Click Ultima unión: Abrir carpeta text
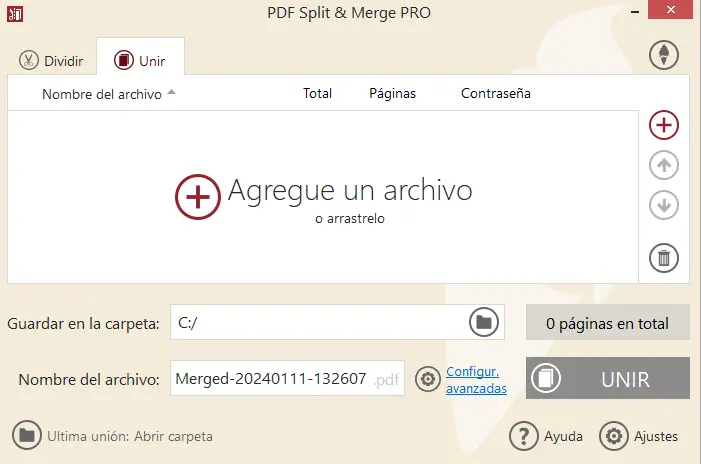701x464 pixels. coord(130,436)
